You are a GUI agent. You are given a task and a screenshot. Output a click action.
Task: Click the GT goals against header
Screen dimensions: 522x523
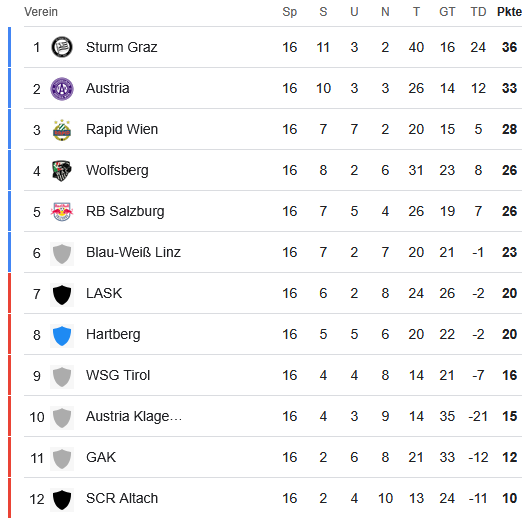[x=447, y=12]
